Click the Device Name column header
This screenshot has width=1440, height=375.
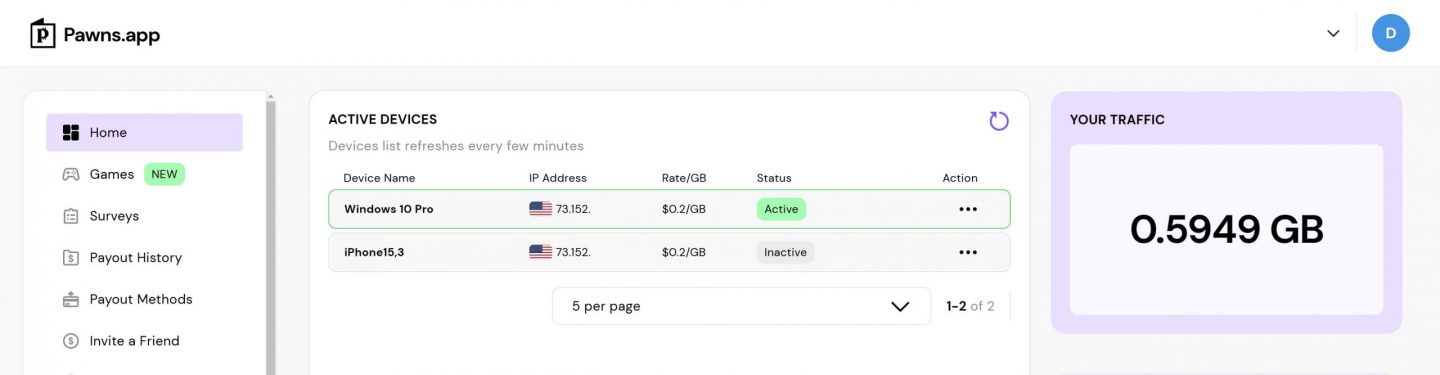pos(379,178)
